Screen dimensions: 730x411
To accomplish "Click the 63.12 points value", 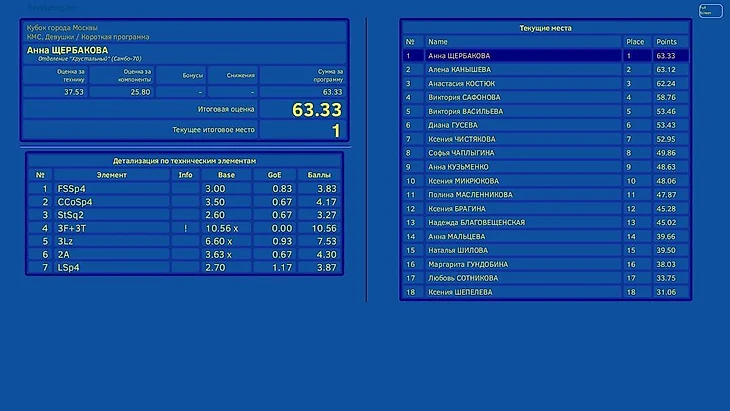I will click(666, 69).
